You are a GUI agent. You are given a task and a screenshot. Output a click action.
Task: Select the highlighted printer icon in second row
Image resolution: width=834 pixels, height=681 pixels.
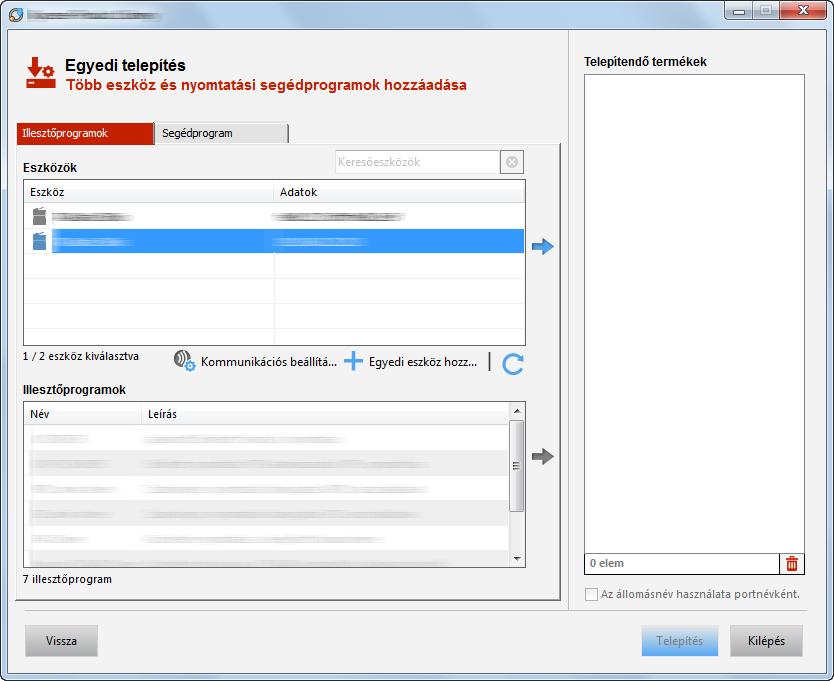(39, 242)
